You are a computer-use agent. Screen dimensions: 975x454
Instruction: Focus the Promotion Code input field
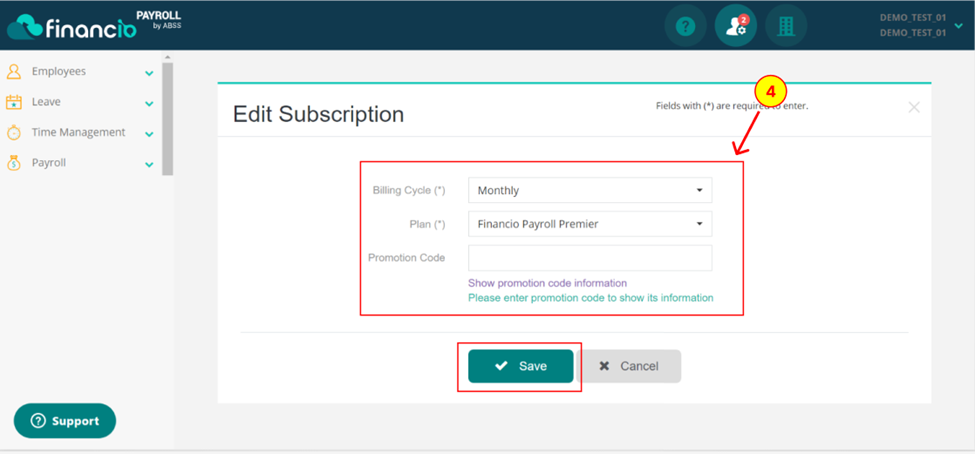coord(590,257)
